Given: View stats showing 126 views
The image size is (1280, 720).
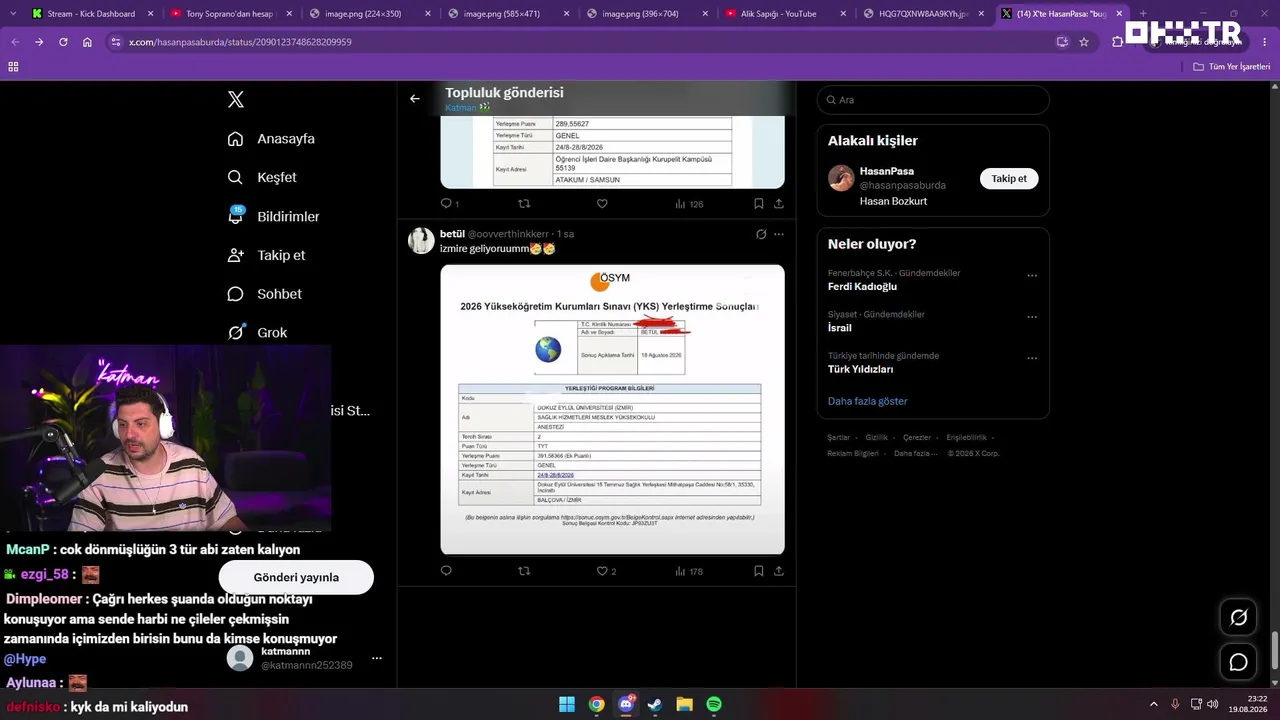Looking at the screenshot, I should (689, 204).
